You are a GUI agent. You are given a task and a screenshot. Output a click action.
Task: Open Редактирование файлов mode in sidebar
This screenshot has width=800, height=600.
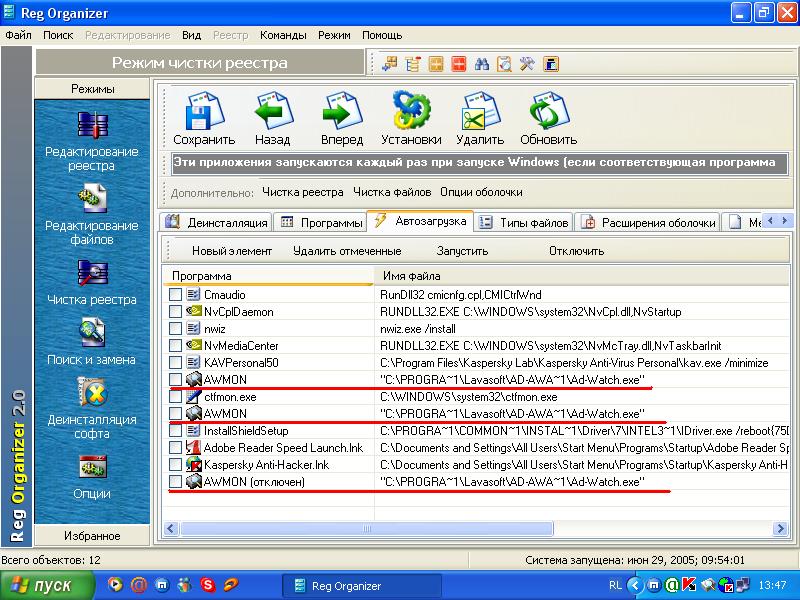click(92, 216)
